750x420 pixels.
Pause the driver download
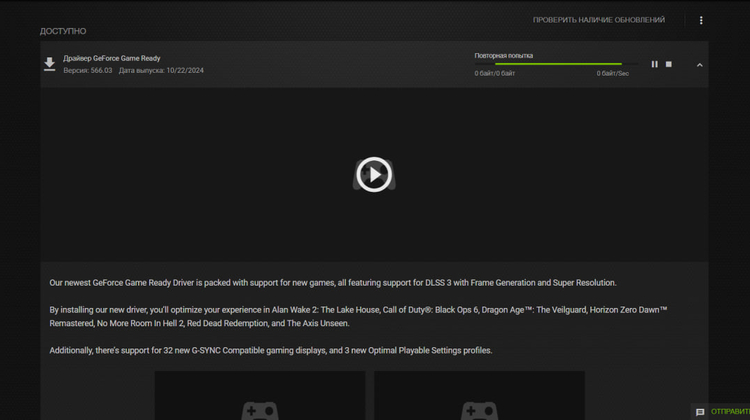pos(654,64)
